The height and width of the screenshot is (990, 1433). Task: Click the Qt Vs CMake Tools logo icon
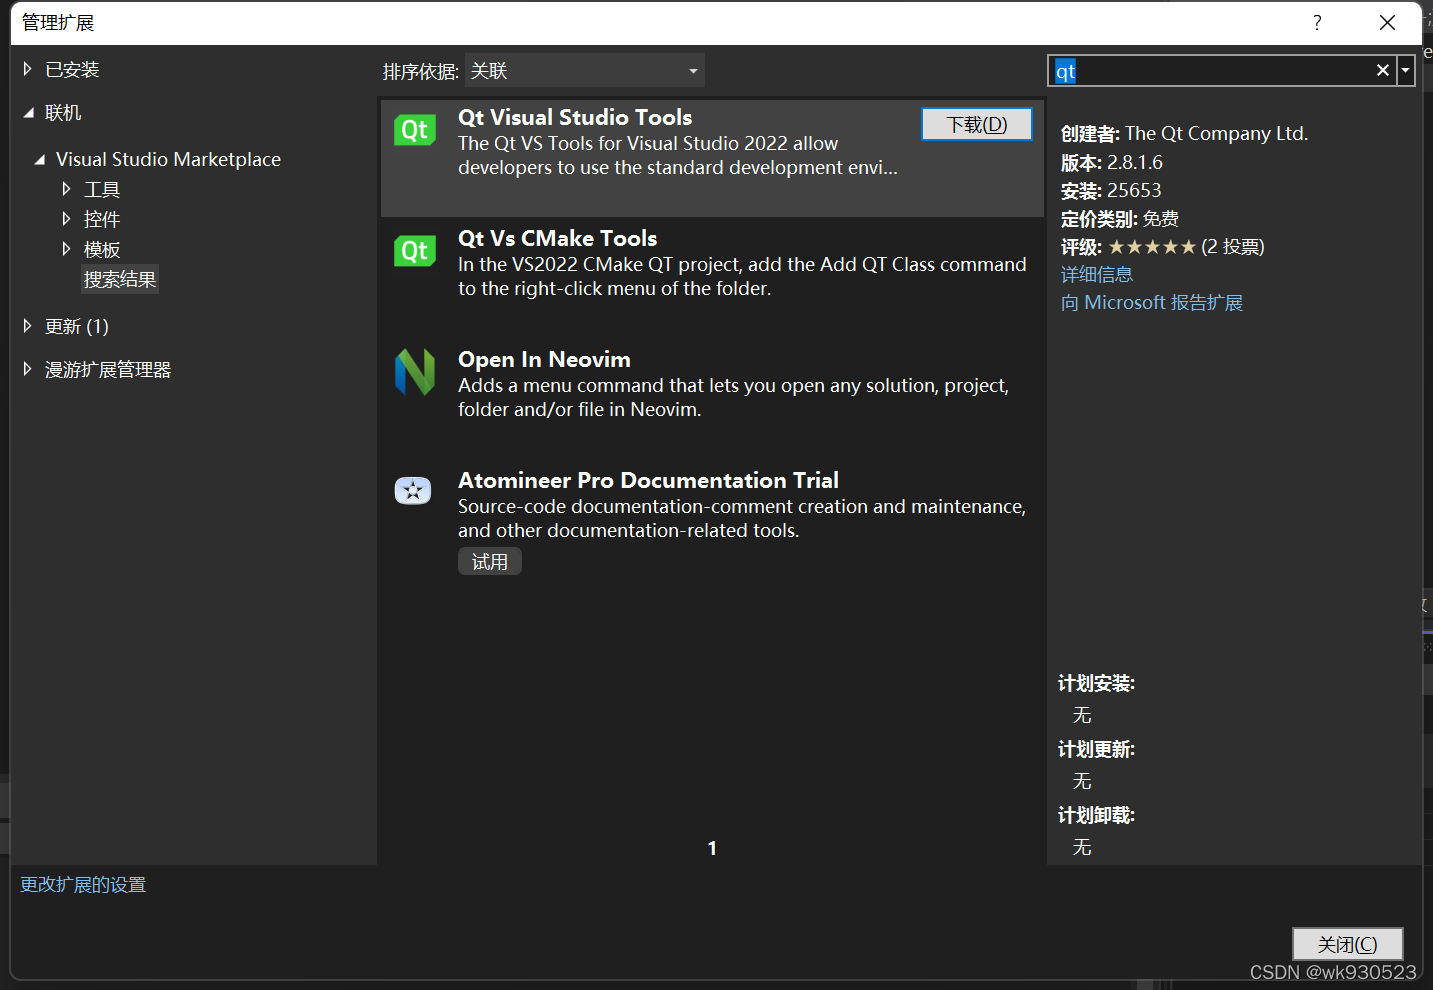coord(415,252)
